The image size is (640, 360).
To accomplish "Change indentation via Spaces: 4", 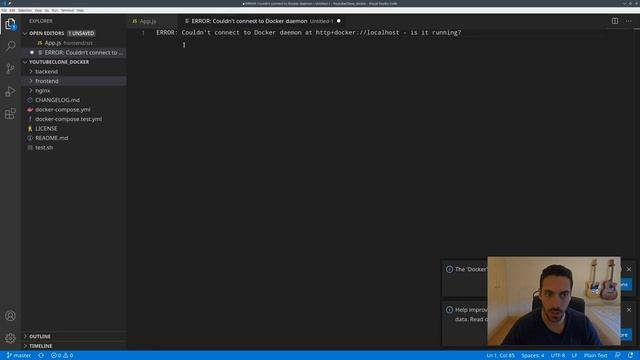I will tap(532, 356).
